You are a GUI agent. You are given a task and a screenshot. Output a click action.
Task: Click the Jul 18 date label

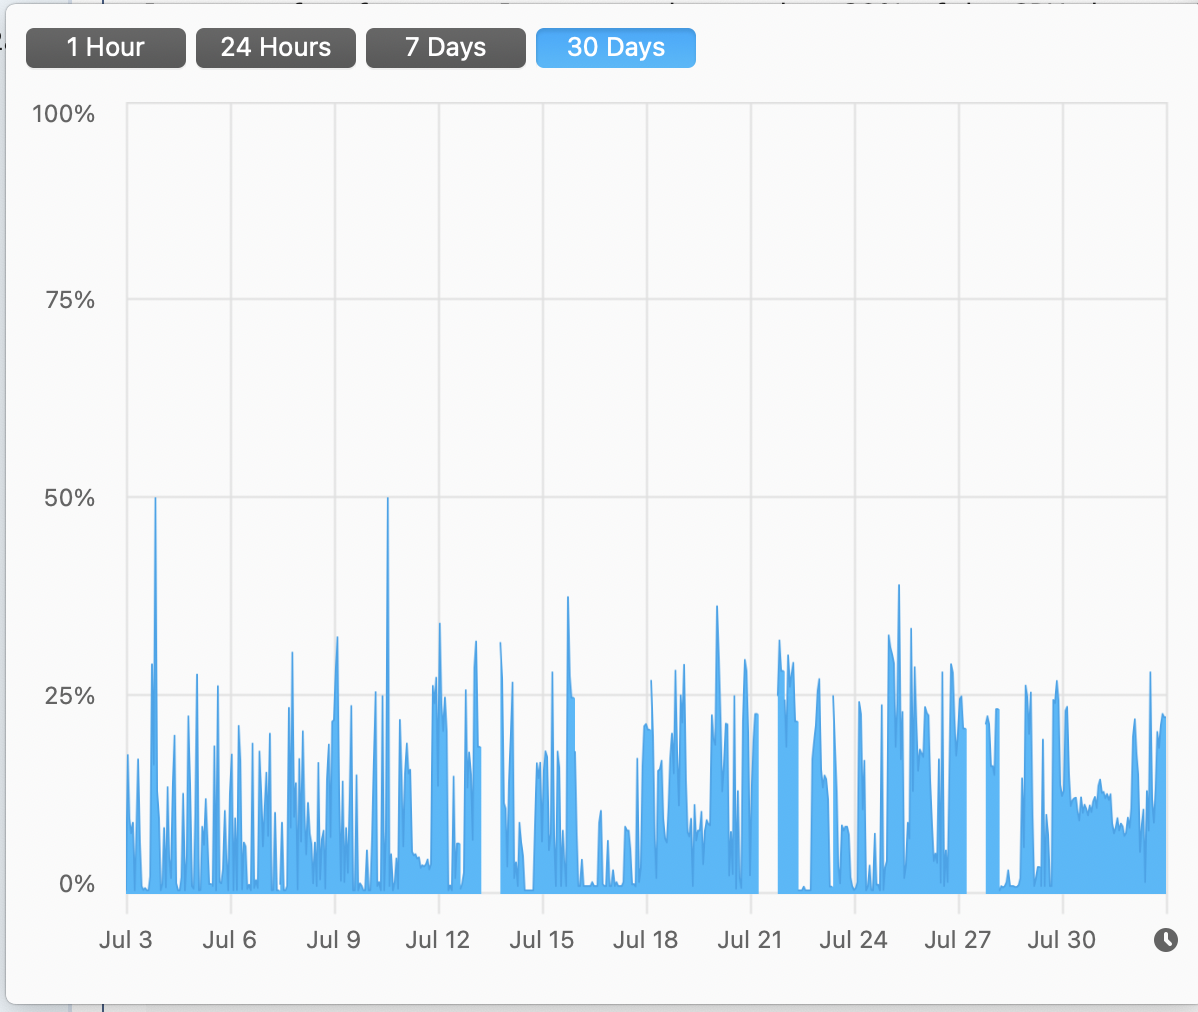[646, 939]
